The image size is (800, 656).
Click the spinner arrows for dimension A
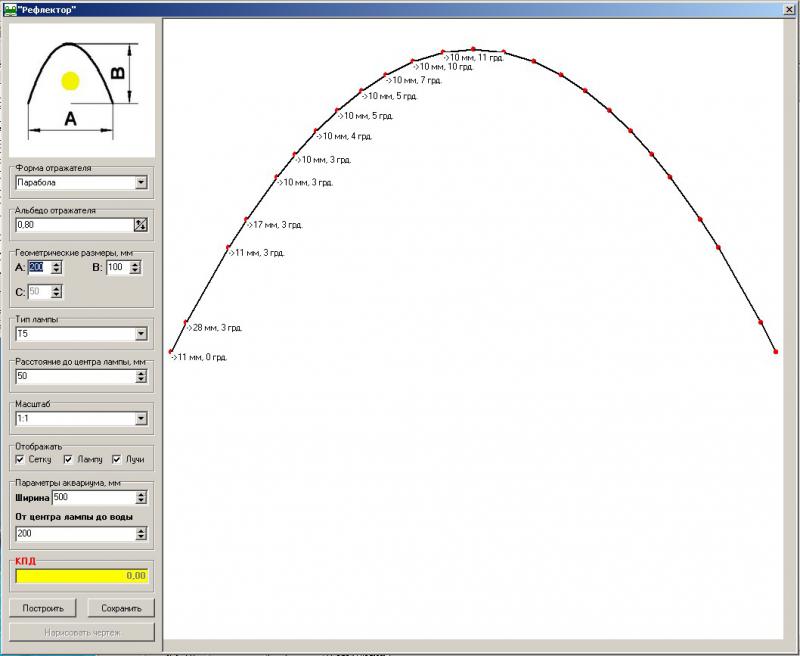[x=57, y=267]
